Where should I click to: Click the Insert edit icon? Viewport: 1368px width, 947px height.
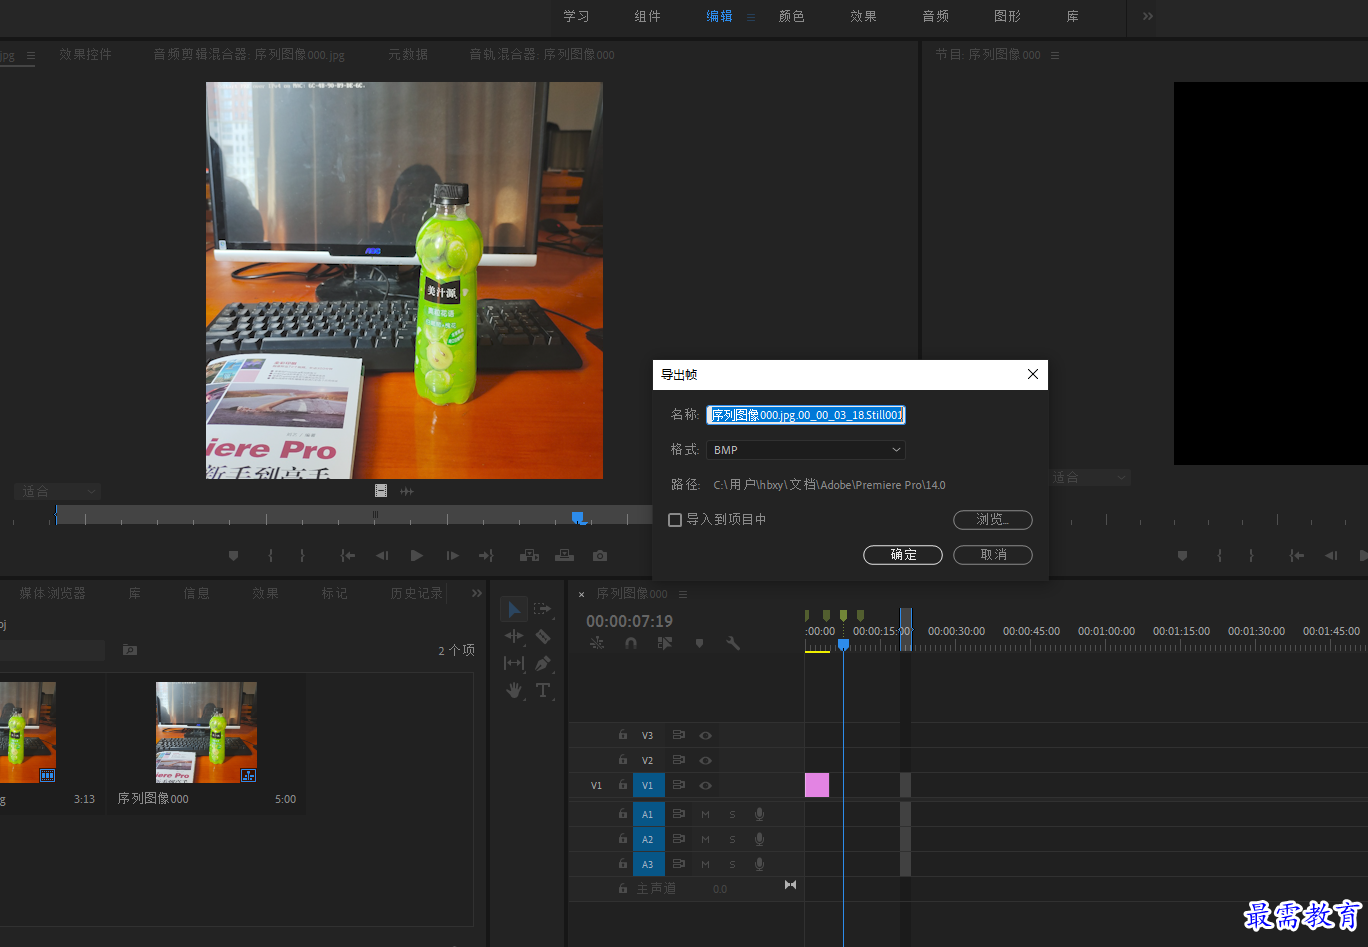[x=529, y=555]
